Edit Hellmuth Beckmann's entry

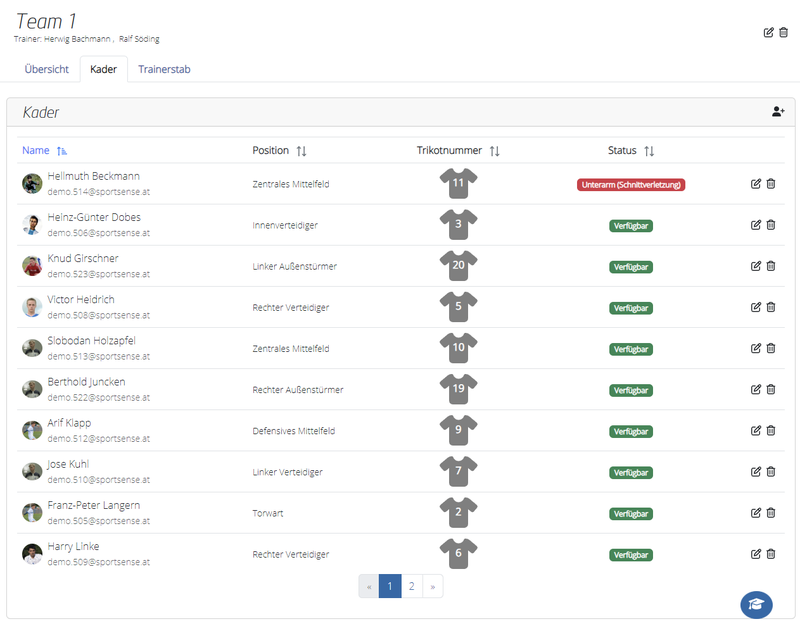click(x=756, y=184)
